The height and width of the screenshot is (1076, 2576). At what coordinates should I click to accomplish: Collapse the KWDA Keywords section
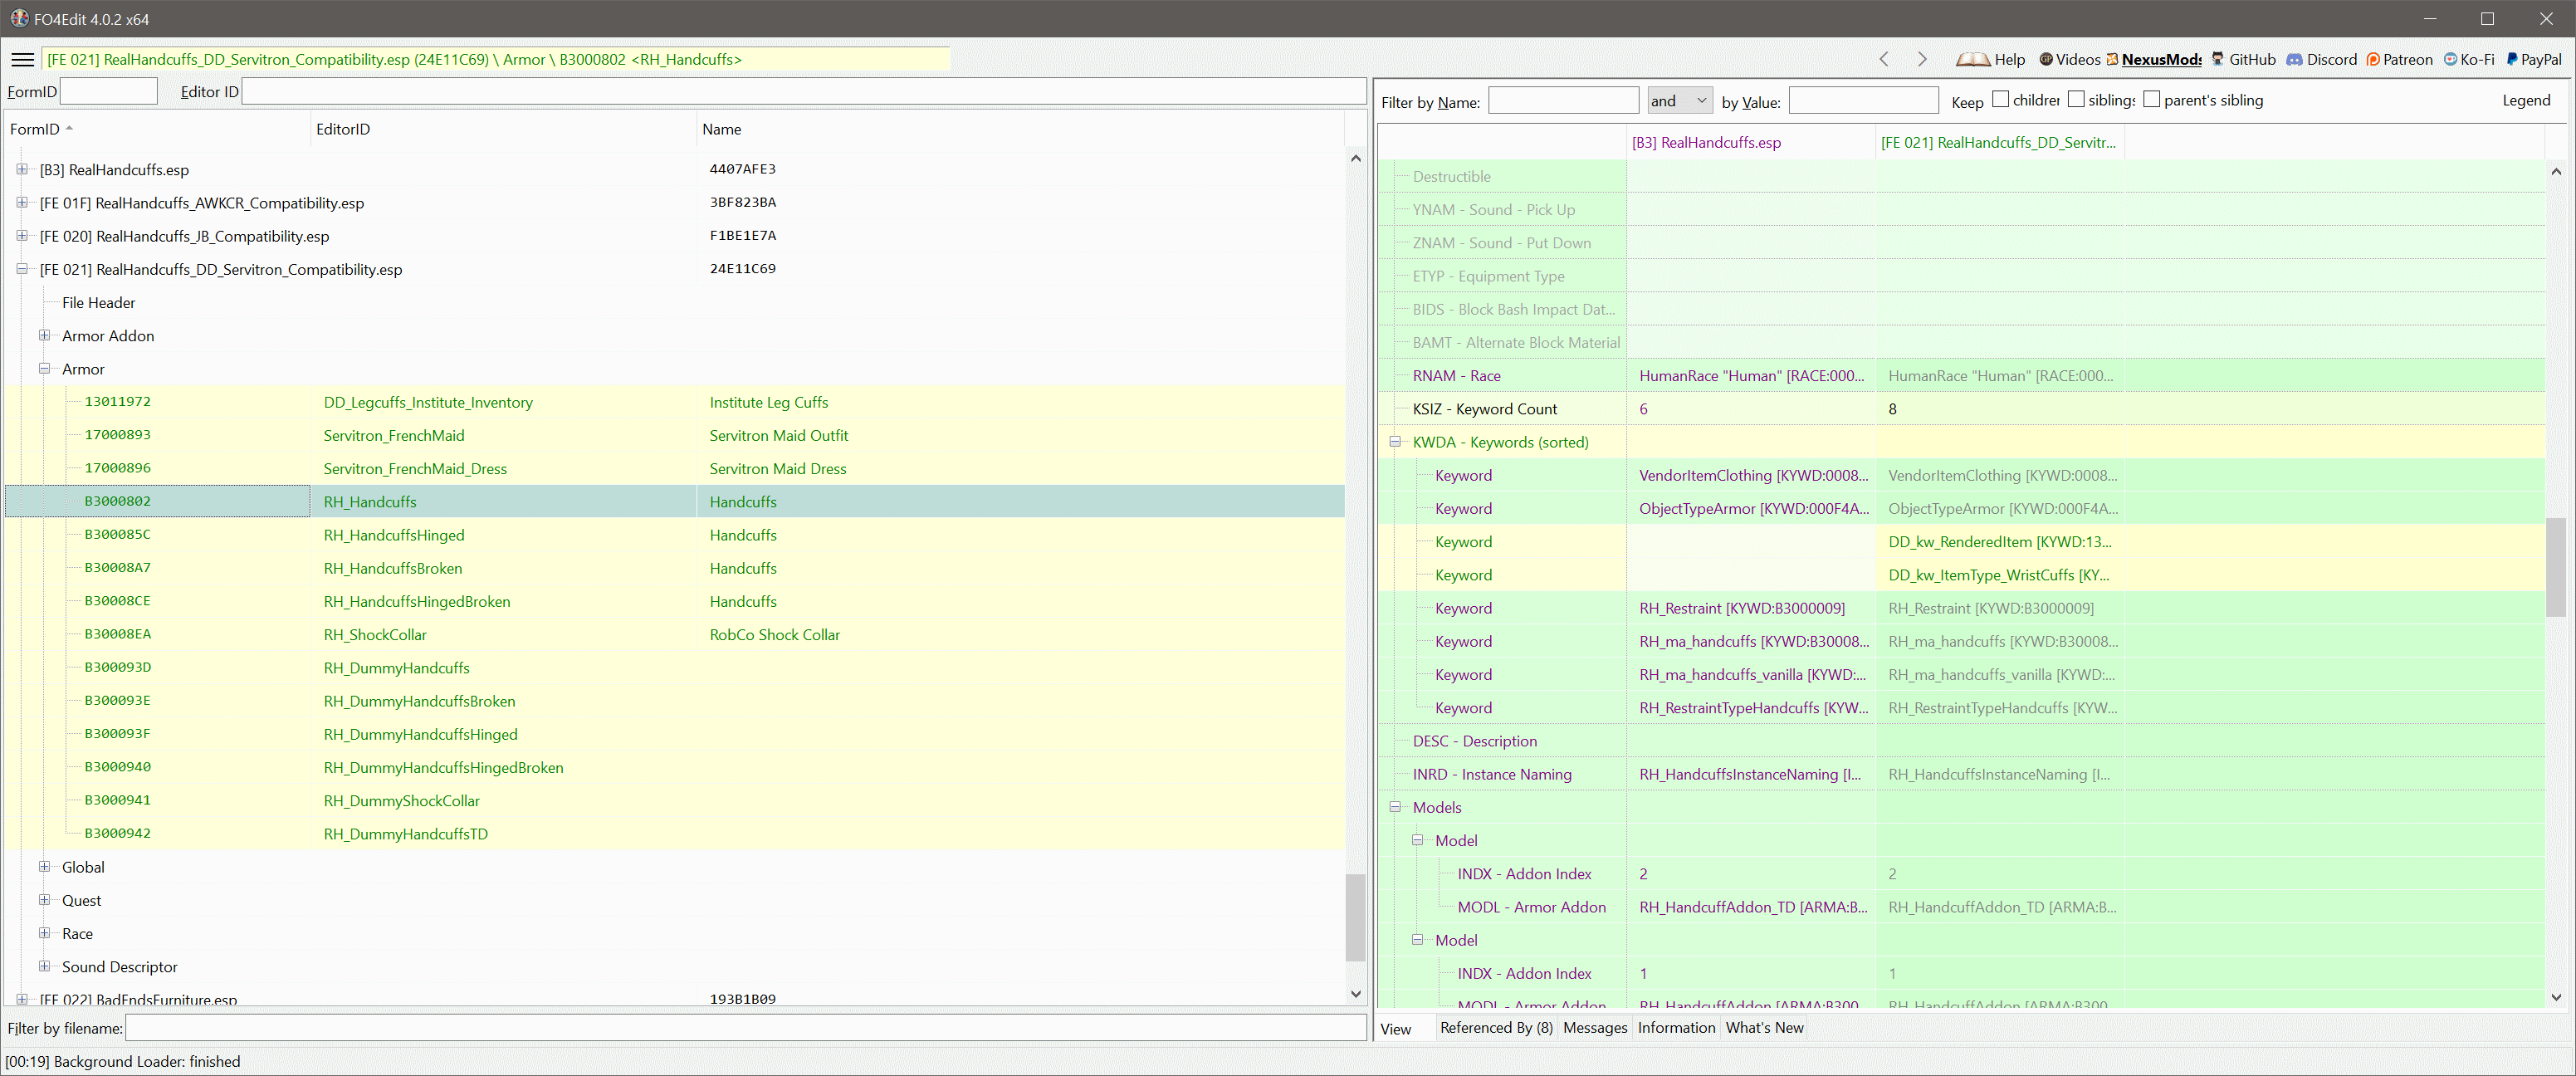tap(1395, 442)
